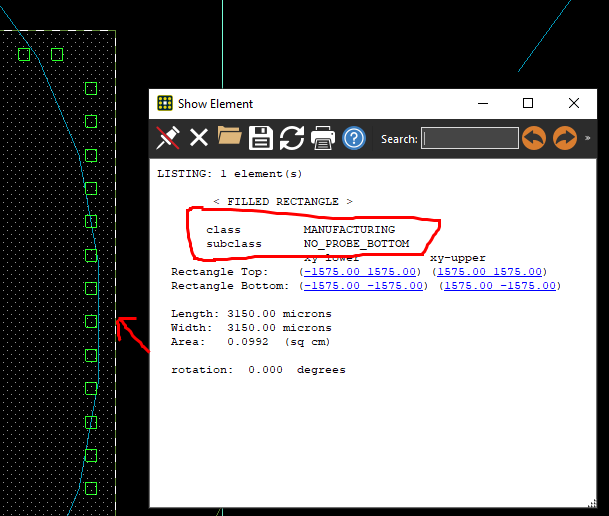Click the pin (sticky) icon in Show Element toolbar
This screenshot has width=609, height=516.
[167, 138]
